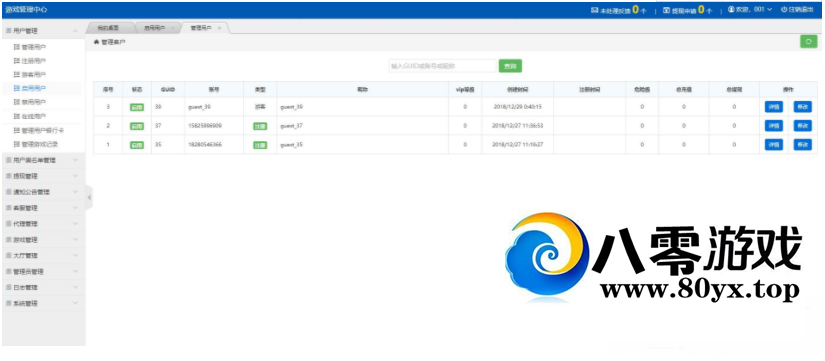Click the home icon in the breadcrumb

point(96,42)
